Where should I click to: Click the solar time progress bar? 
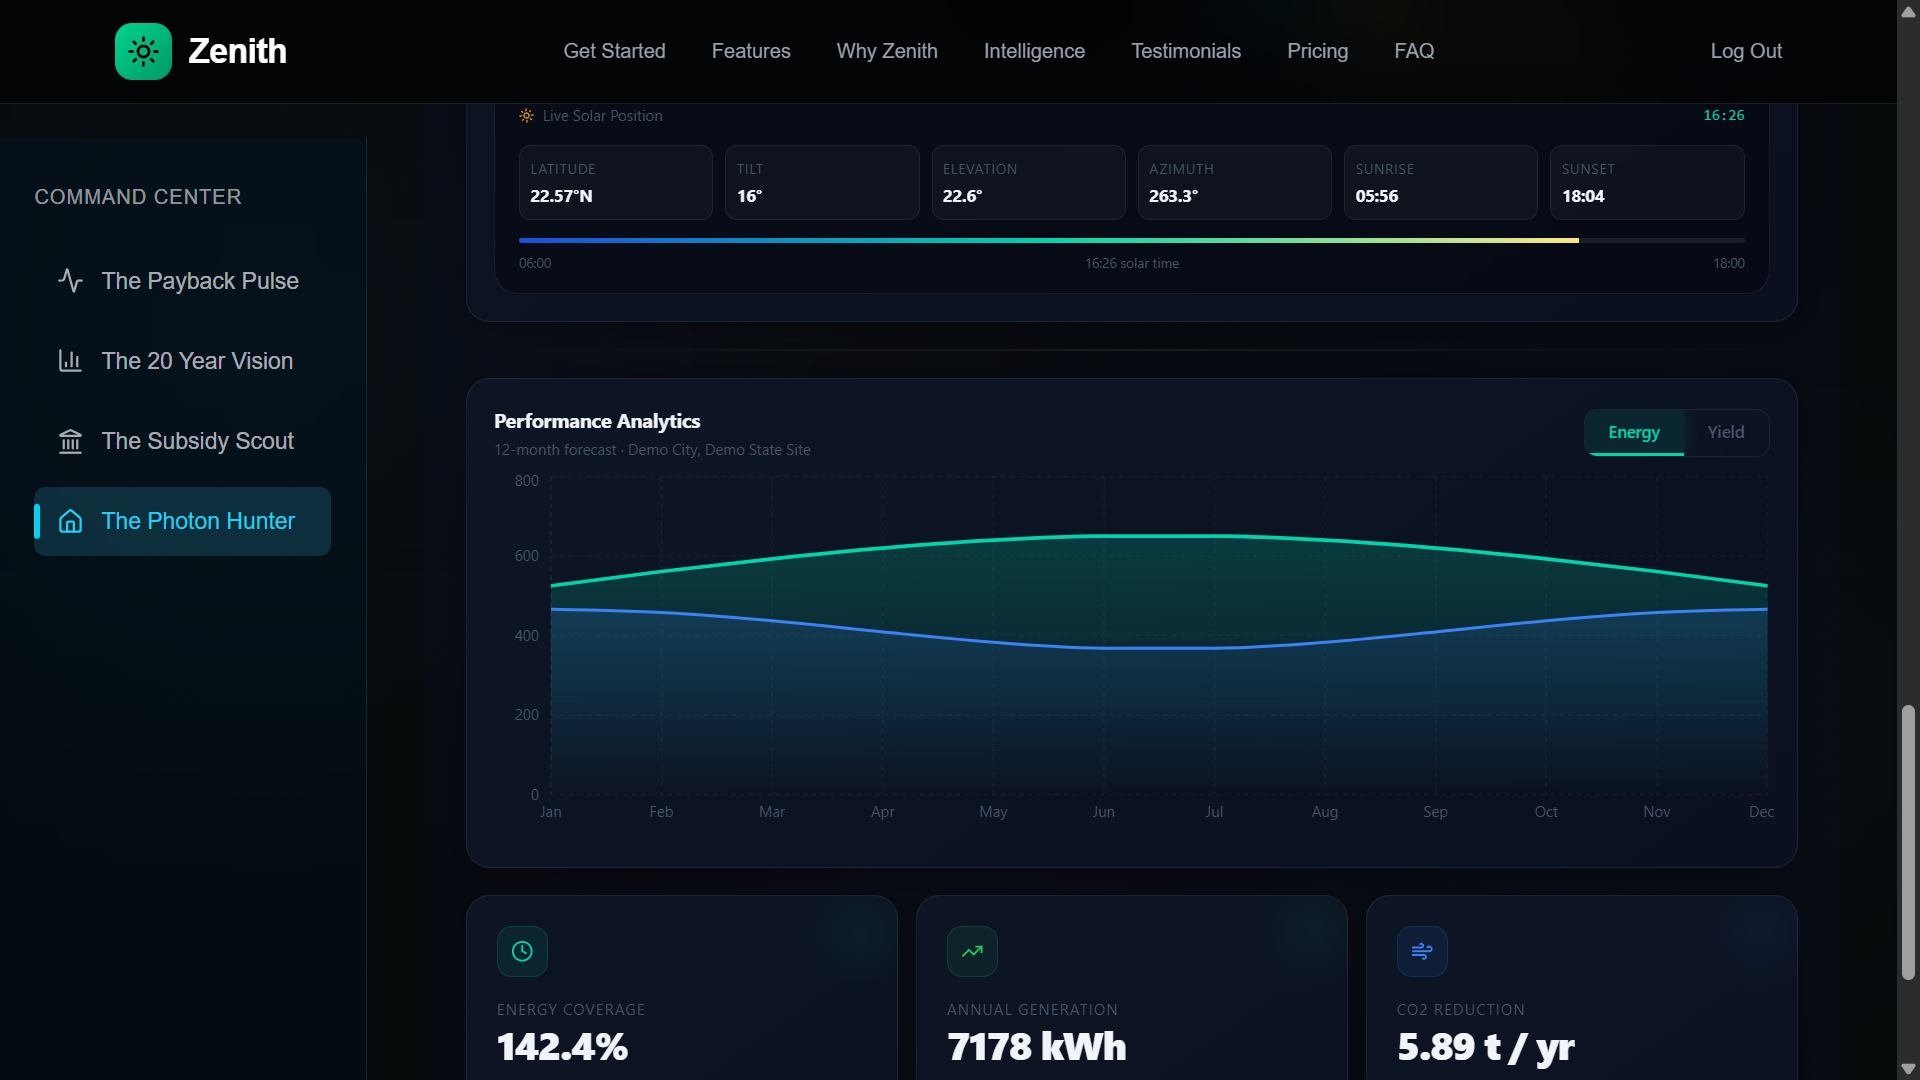pyautogui.click(x=1130, y=241)
